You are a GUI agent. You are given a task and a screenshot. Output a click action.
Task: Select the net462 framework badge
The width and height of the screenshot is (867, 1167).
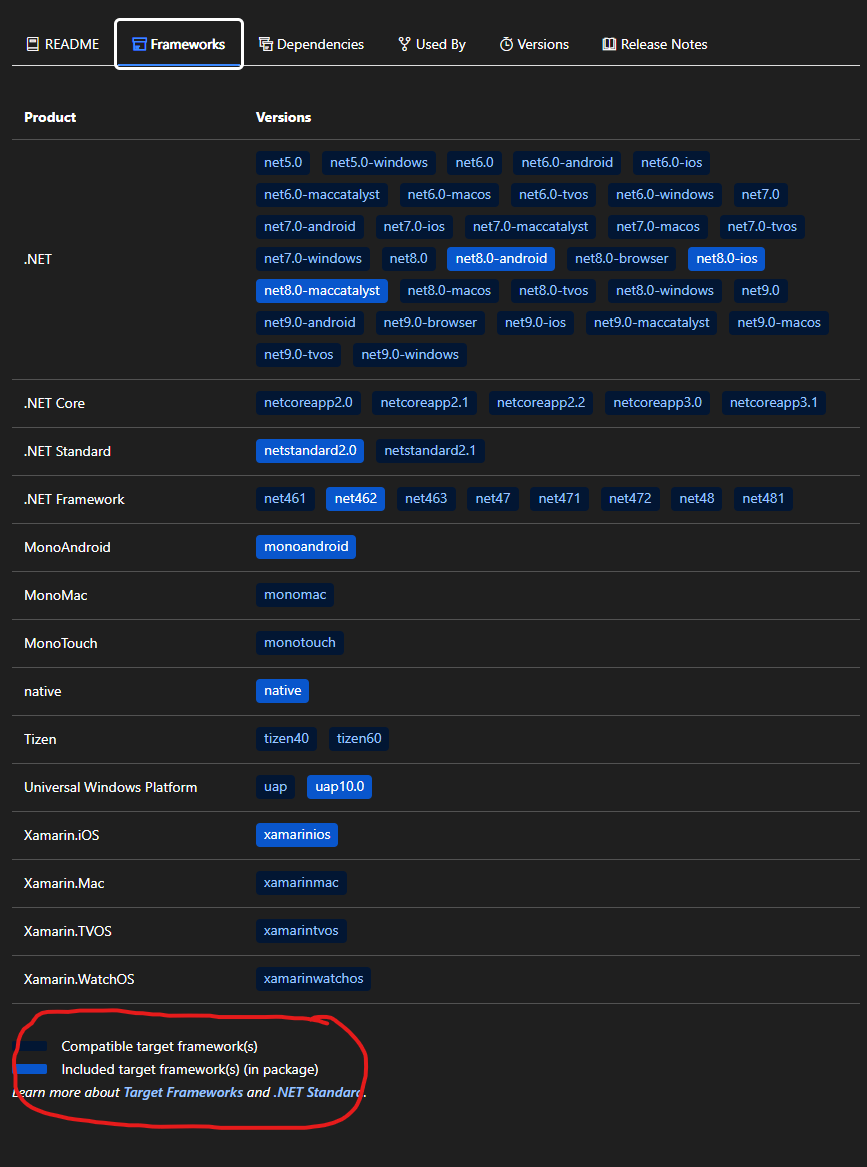click(x=356, y=499)
